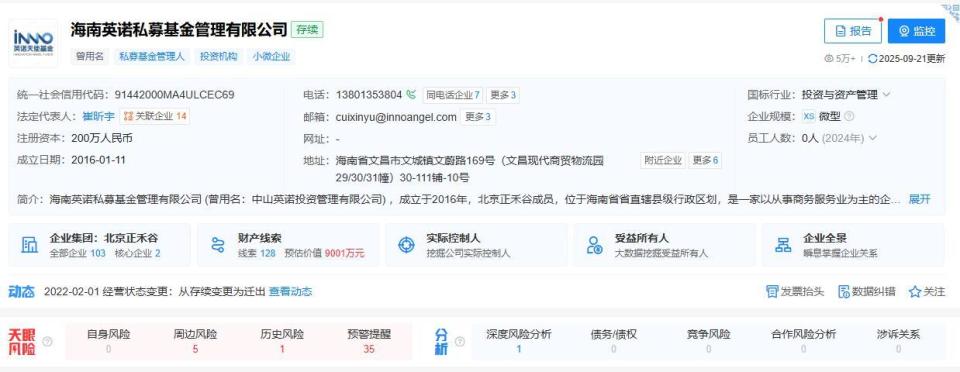Show 更多 3 email addresses
Image resolution: width=960 pixels, height=372 pixels.
coord(479,117)
